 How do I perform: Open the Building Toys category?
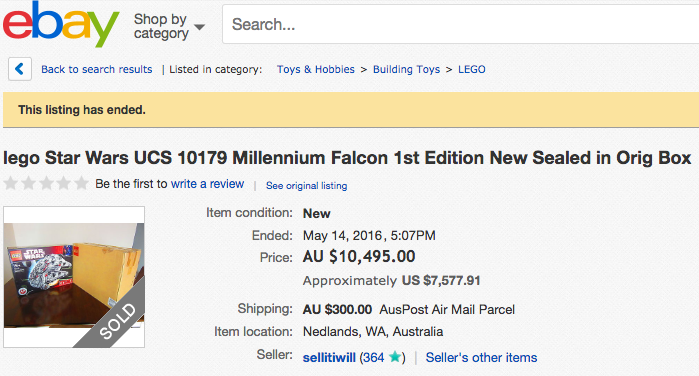point(407,69)
